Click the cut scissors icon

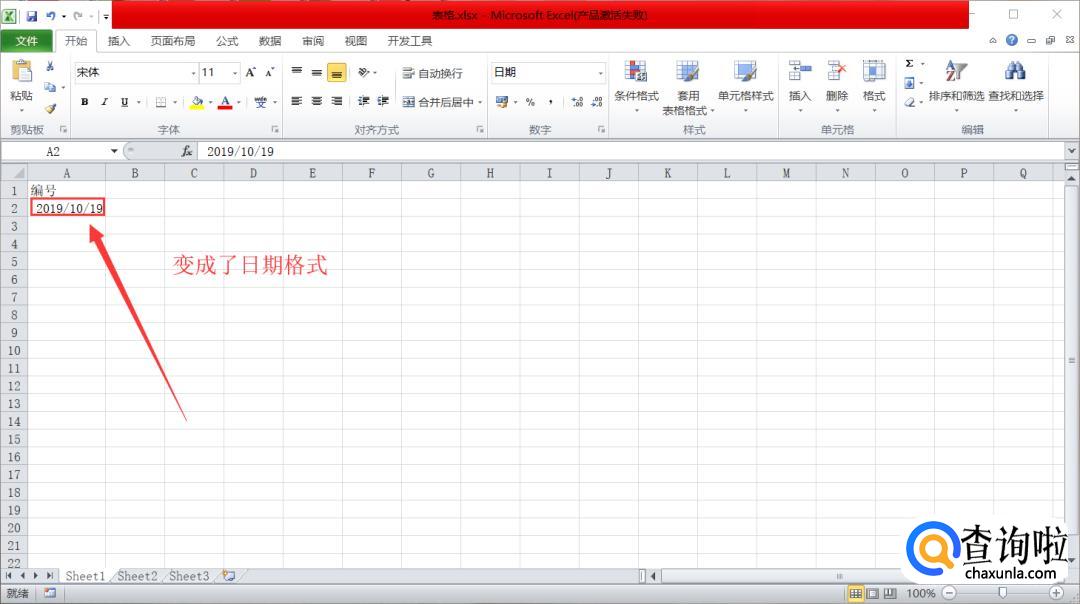click(x=50, y=66)
